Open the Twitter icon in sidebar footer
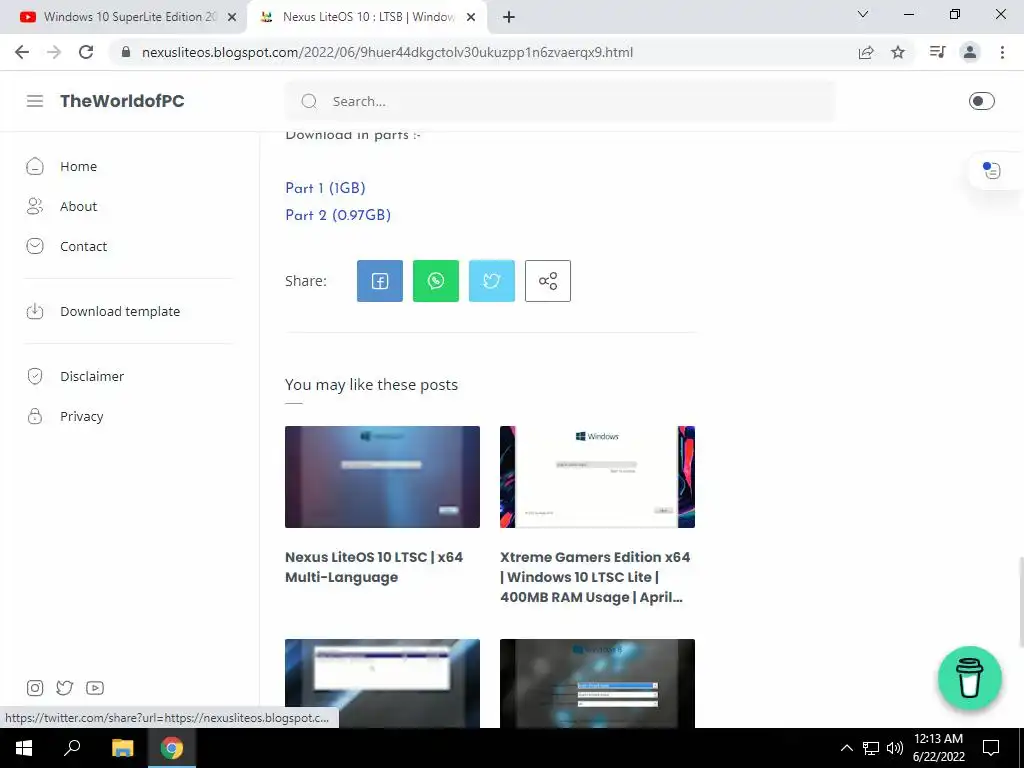The height and width of the screenshot is (768, 1024). tap(65, 688)
